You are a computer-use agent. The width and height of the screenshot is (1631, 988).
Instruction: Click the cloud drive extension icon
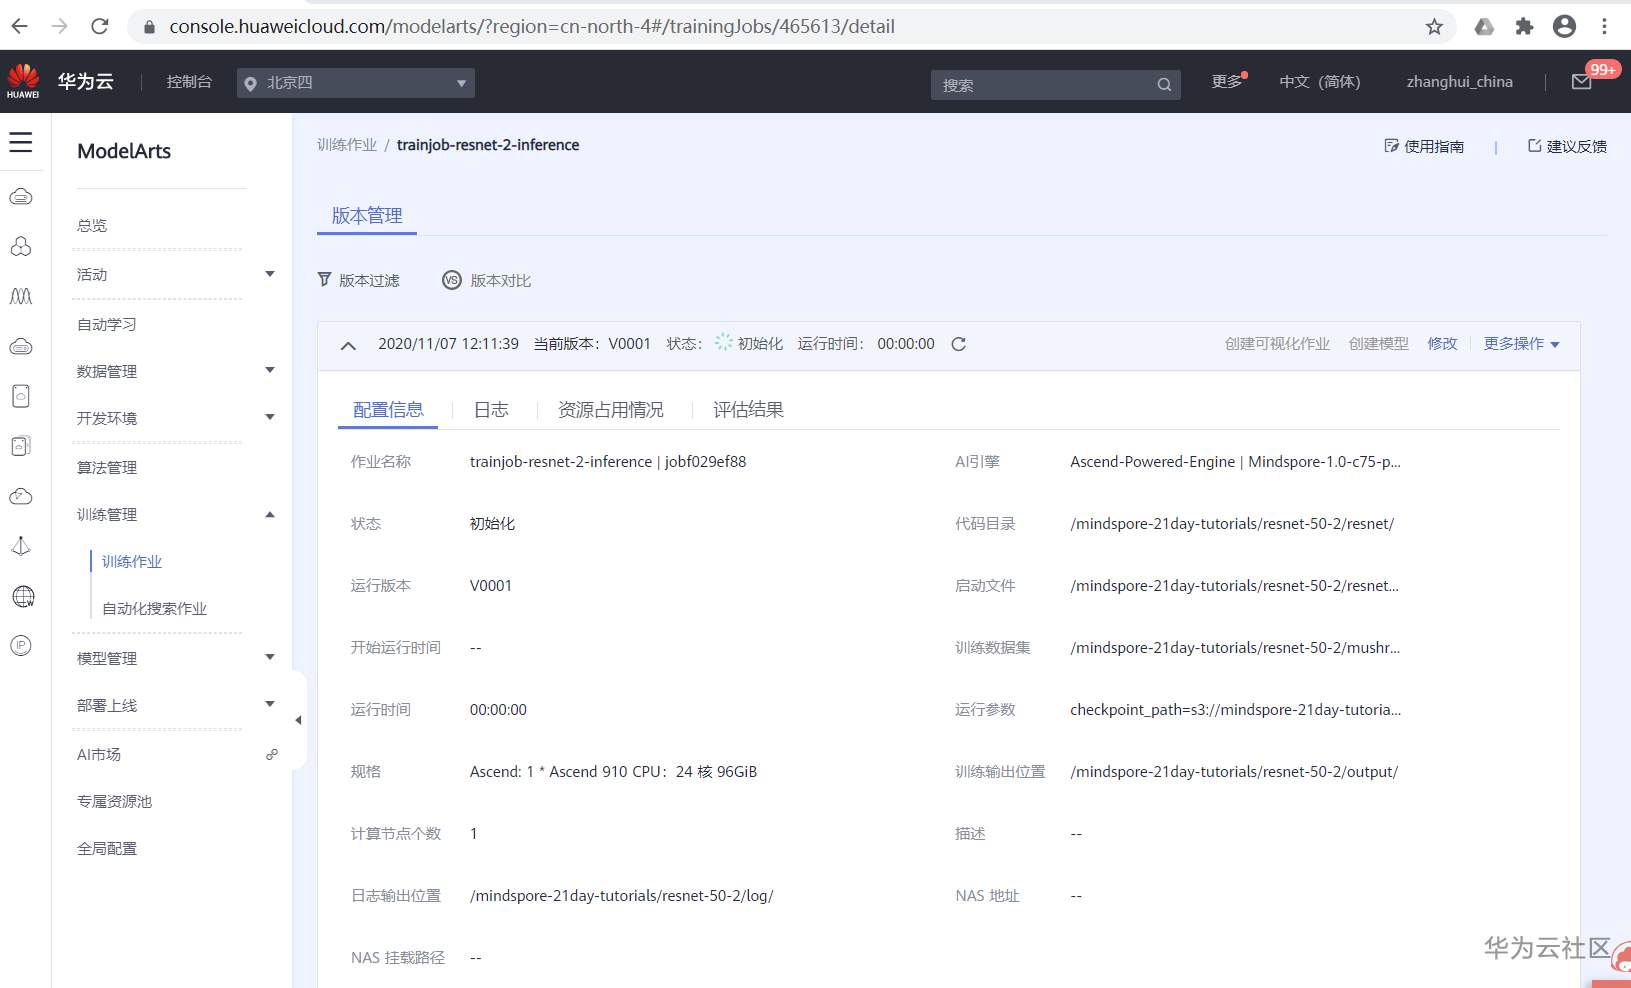[1484, 27]
